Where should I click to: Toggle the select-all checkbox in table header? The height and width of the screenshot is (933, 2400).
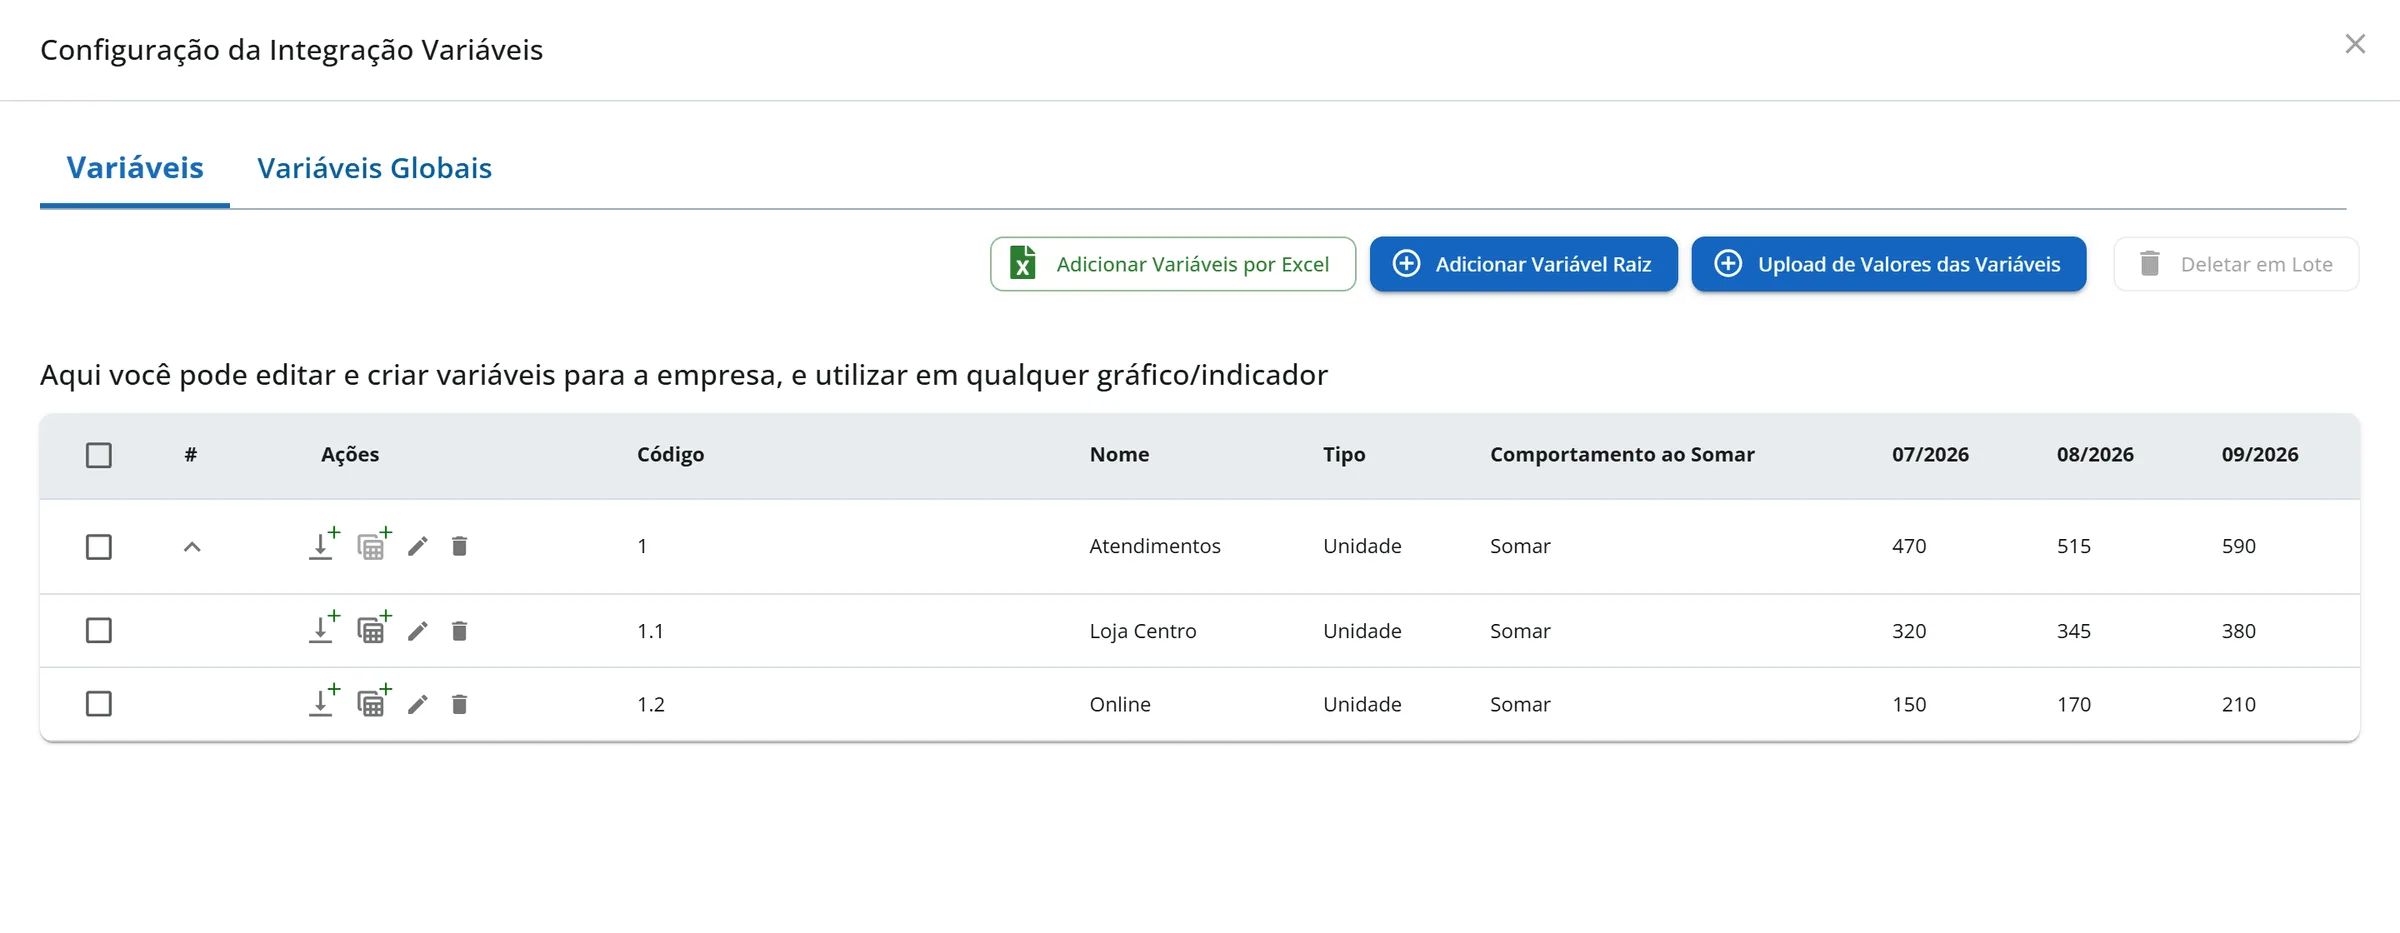[x=99, y=455]
